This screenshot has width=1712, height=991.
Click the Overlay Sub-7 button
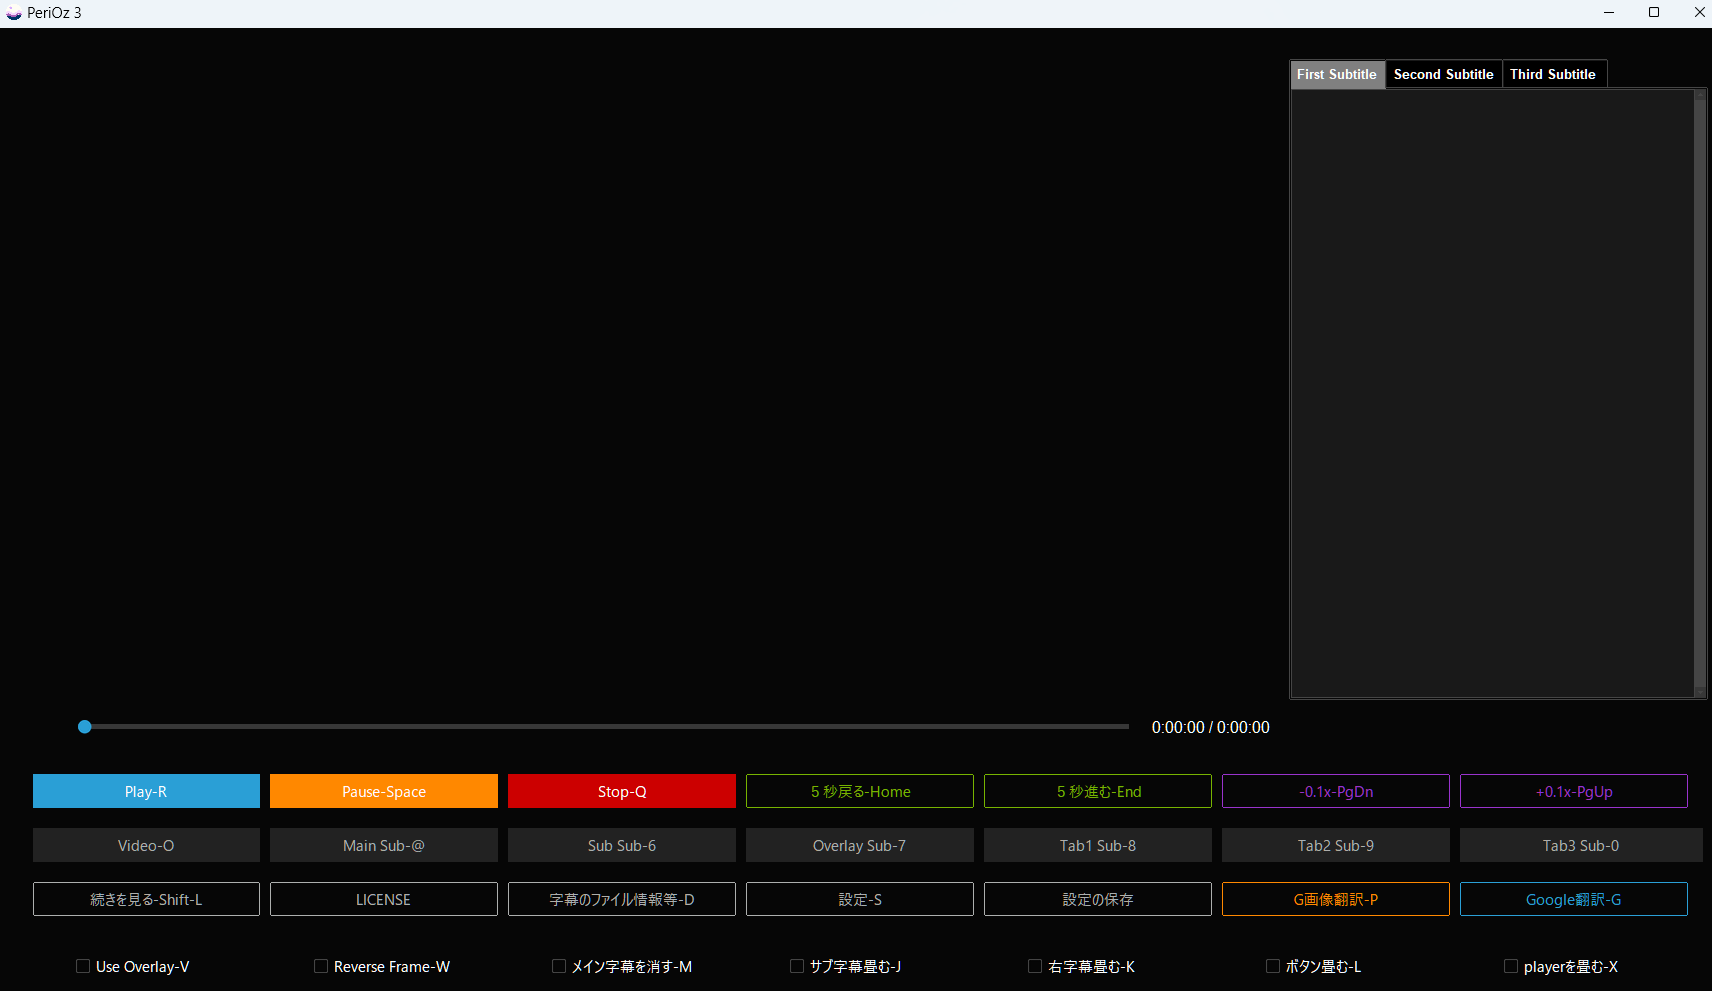tap(859, 845)
